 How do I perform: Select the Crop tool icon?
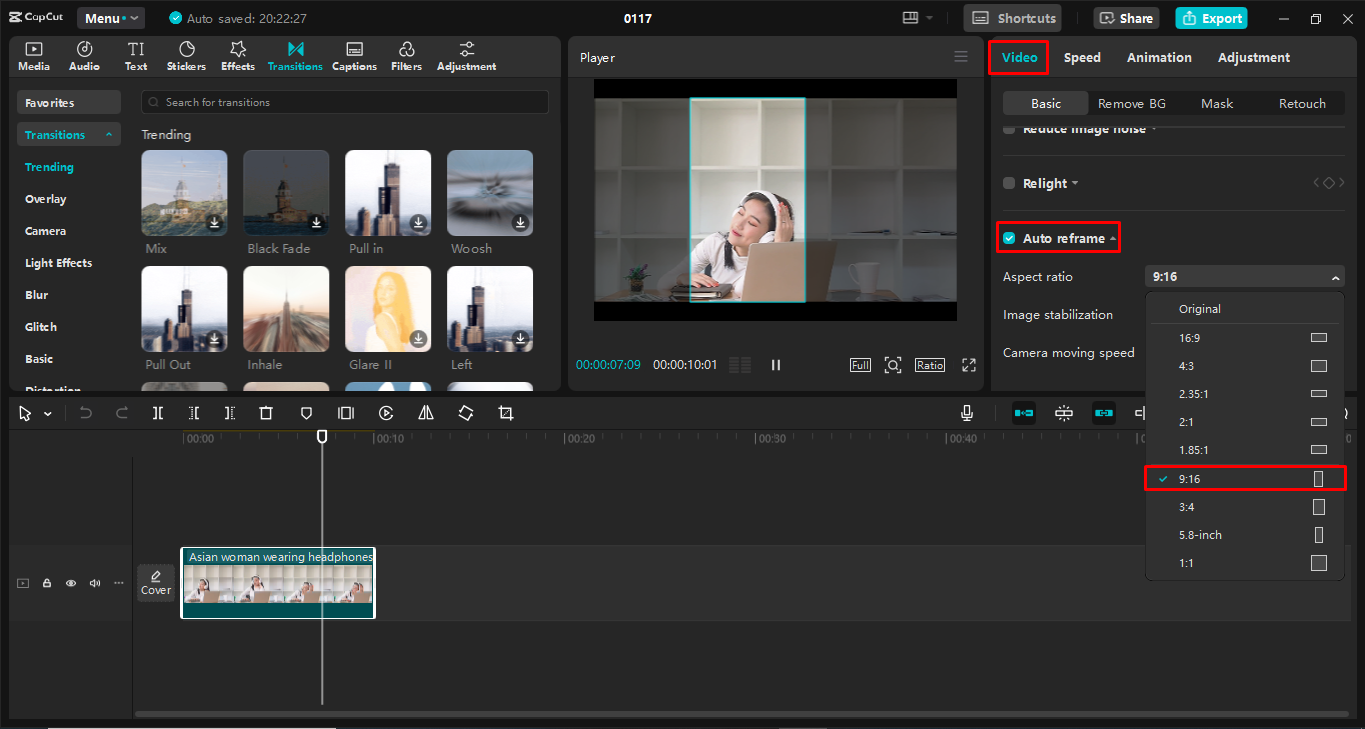(x=506, y=413)
